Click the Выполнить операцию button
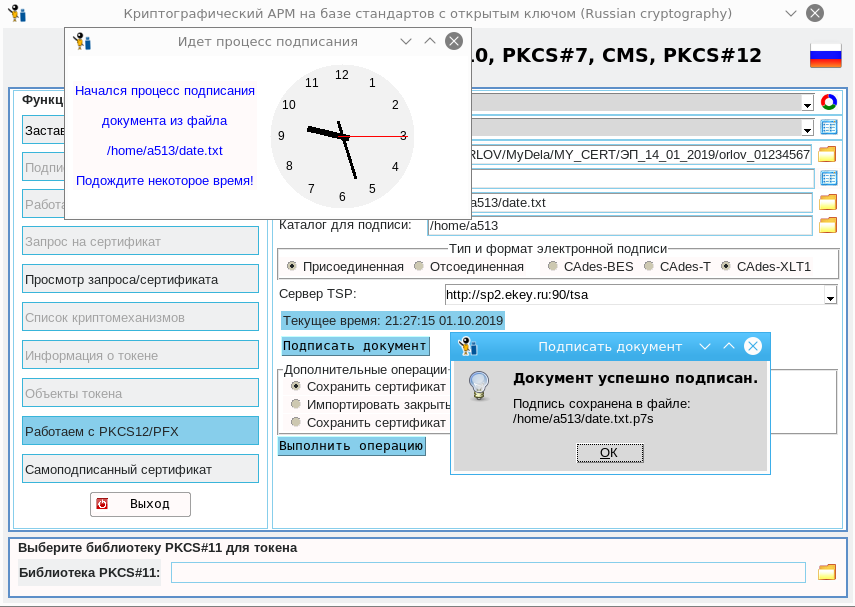This screenshot has width=855, height=607. pyautogui.click(x=351, y=446)
